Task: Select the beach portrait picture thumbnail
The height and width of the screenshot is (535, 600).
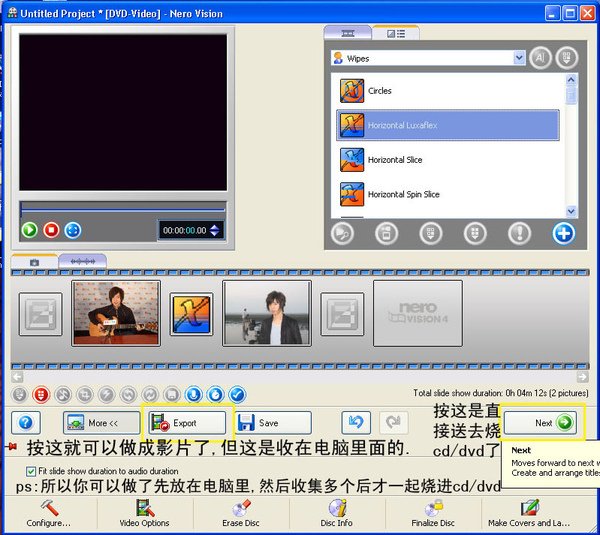Action: [x=267, y=313]
